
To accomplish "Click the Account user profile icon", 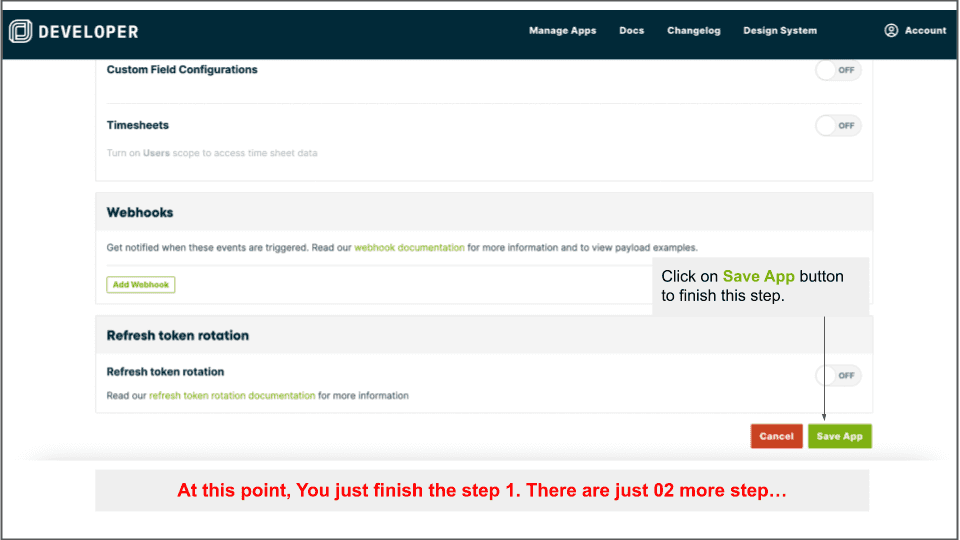I will (891, 30).
